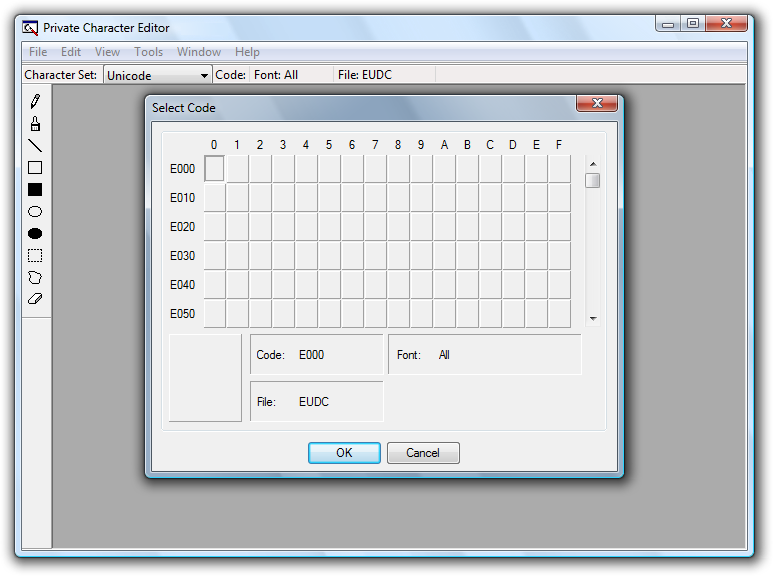The width and height of the screenshot is (773, 576).
Task: Open the Help menu
Action: [x=247, y=52]
